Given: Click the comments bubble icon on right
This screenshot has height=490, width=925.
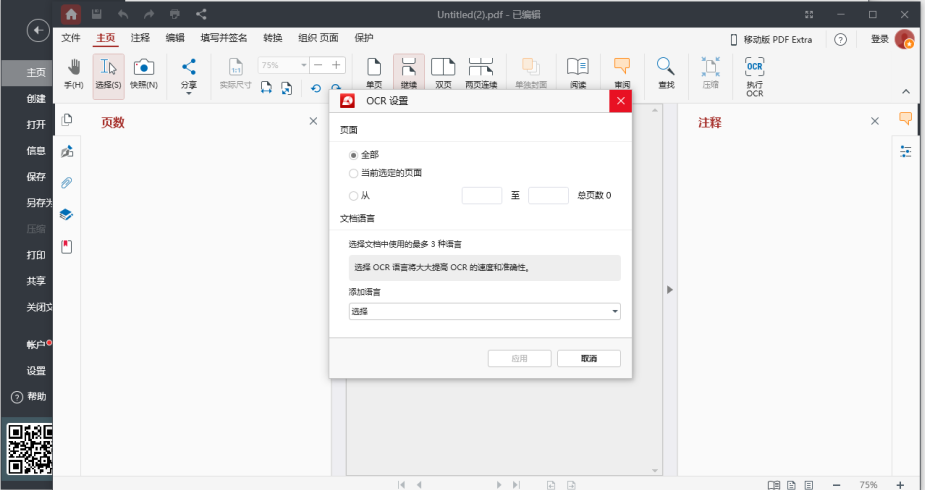Looking at the screenshot, I should click(905, 118).
